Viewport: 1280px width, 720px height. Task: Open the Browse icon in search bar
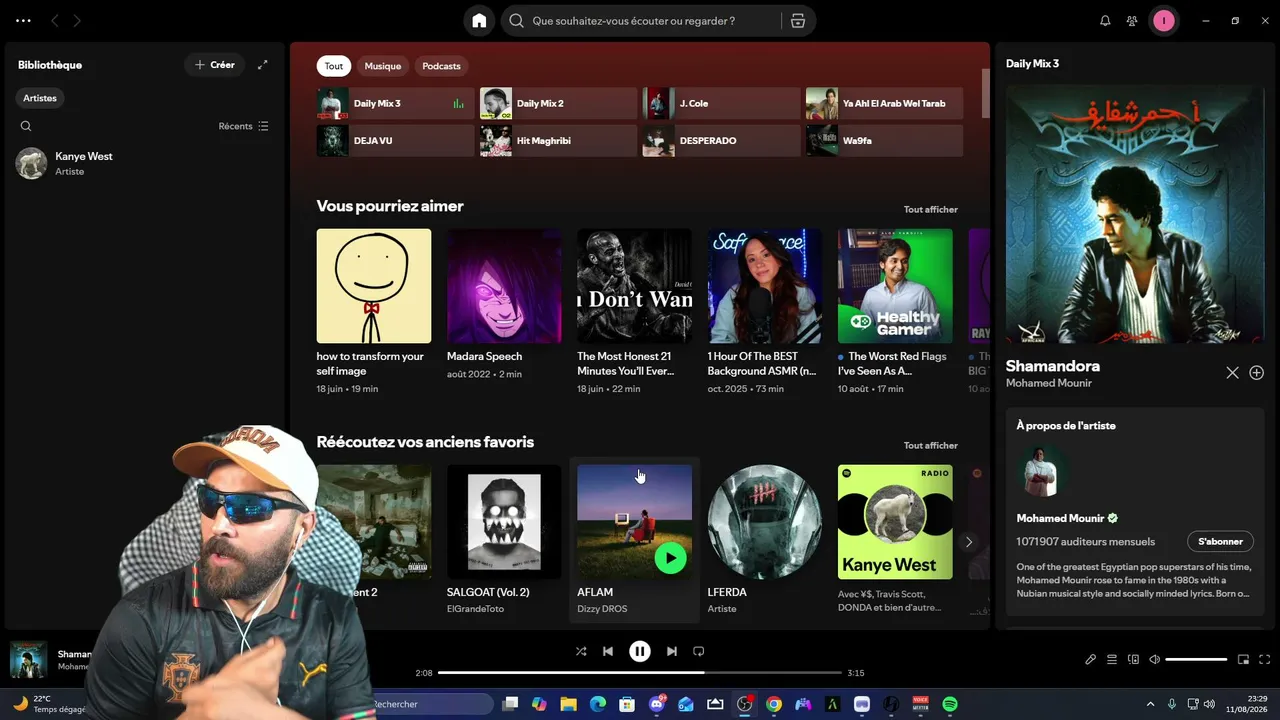[x=797, y=21]
